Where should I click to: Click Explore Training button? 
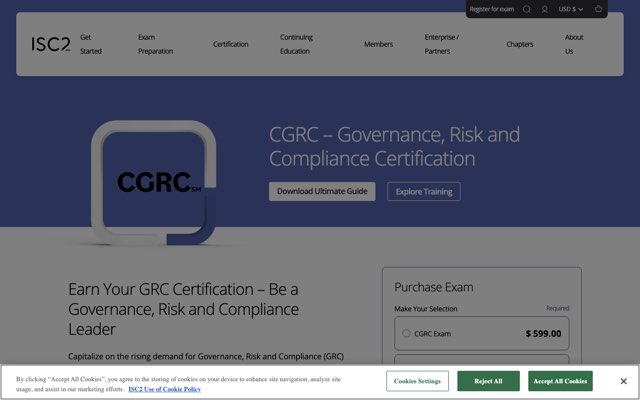(424, 191)
